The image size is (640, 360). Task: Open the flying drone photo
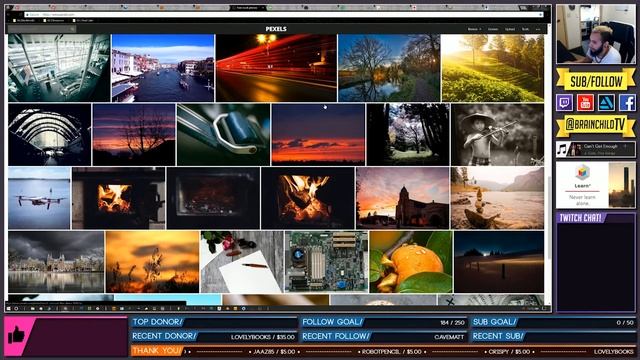39,198
